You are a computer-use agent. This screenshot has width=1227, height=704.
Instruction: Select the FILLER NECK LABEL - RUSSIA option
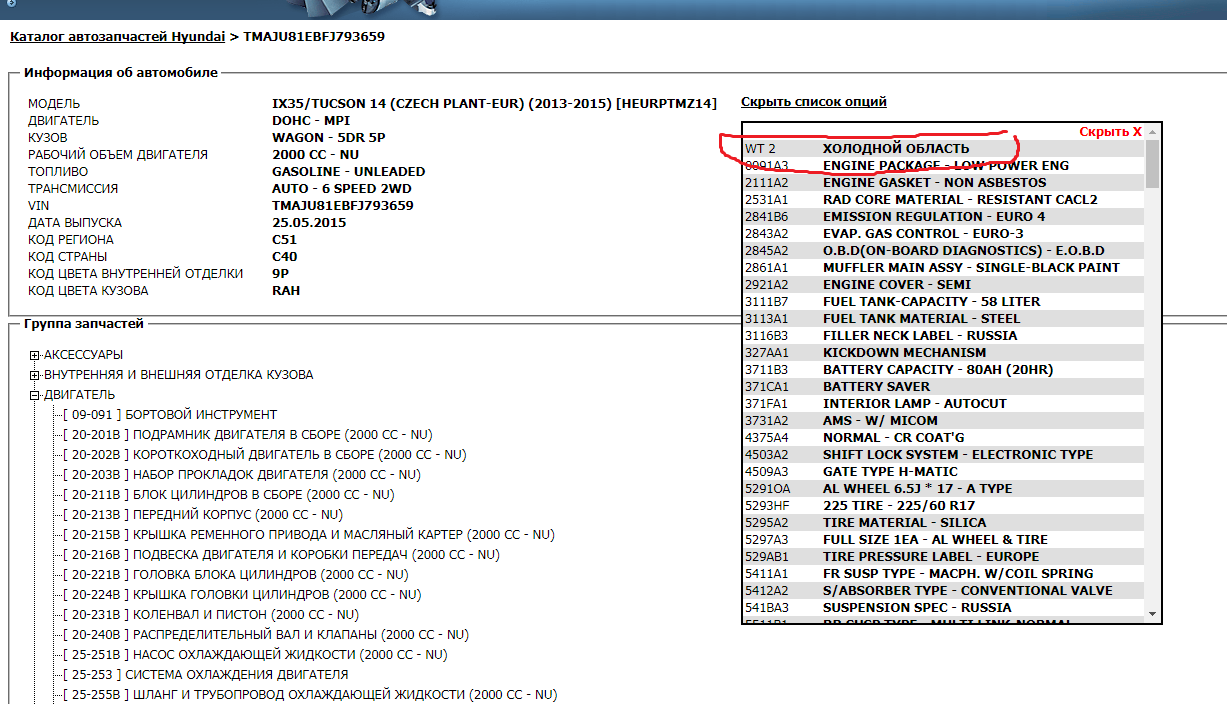(x=944, y=336)
